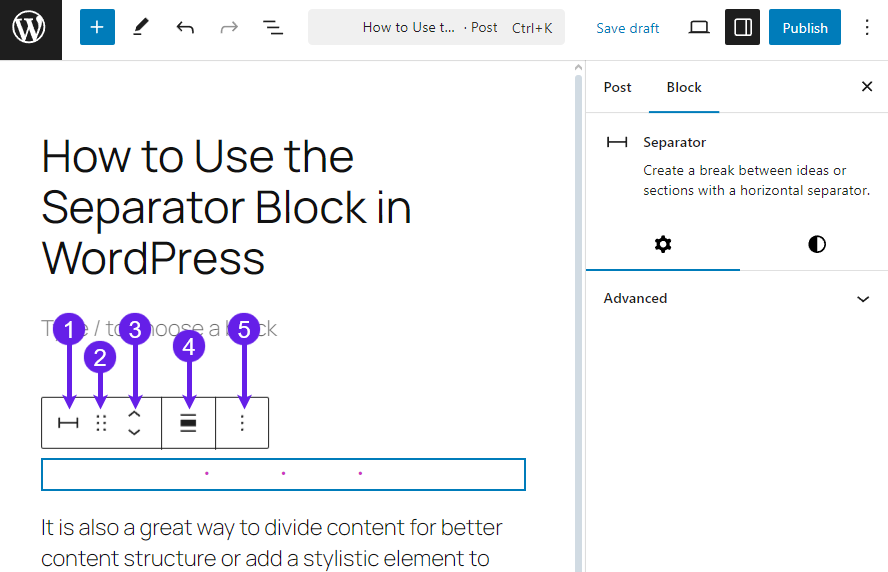Close the settings sidebar
888x572 pixels.
866,87
